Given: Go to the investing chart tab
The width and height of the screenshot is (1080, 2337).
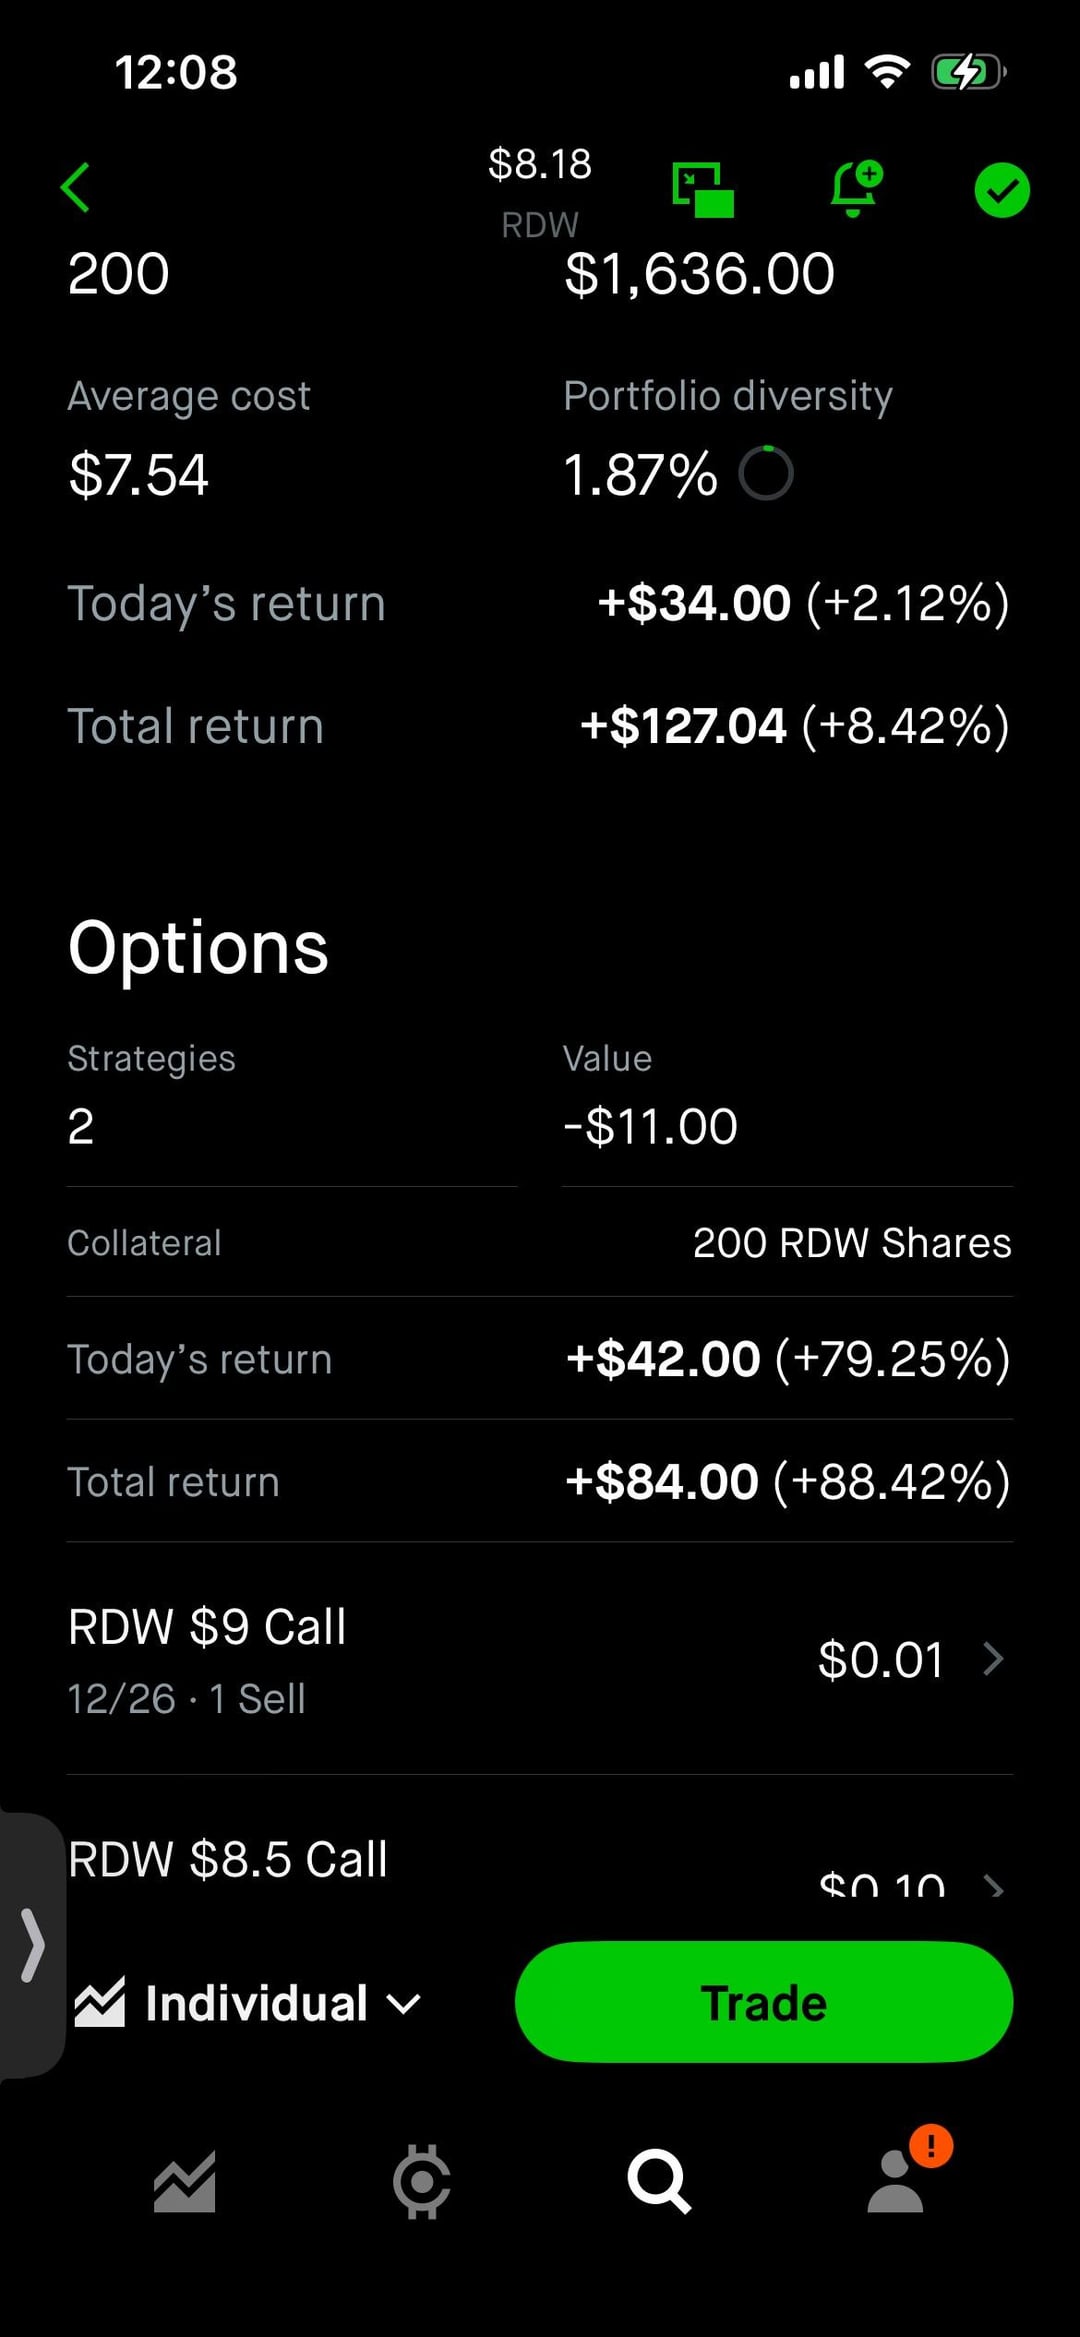Looking at the screenshot, I should click(x=185, y=2181).
